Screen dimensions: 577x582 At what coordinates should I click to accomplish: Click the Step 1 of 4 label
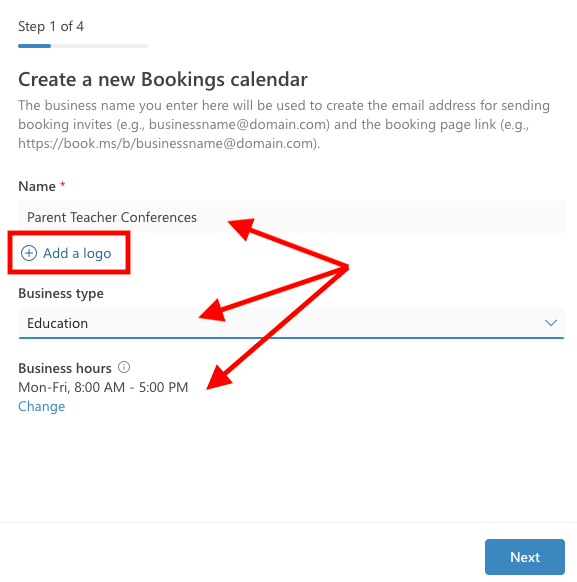click(x=51, y=27)
